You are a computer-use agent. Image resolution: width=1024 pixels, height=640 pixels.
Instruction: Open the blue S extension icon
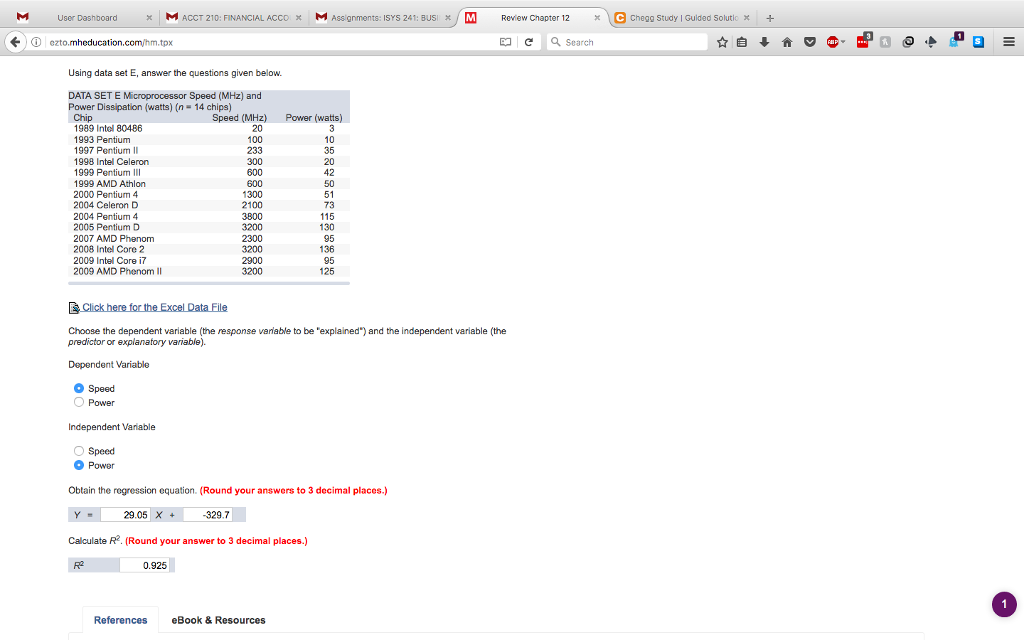(x=978, y=41)
